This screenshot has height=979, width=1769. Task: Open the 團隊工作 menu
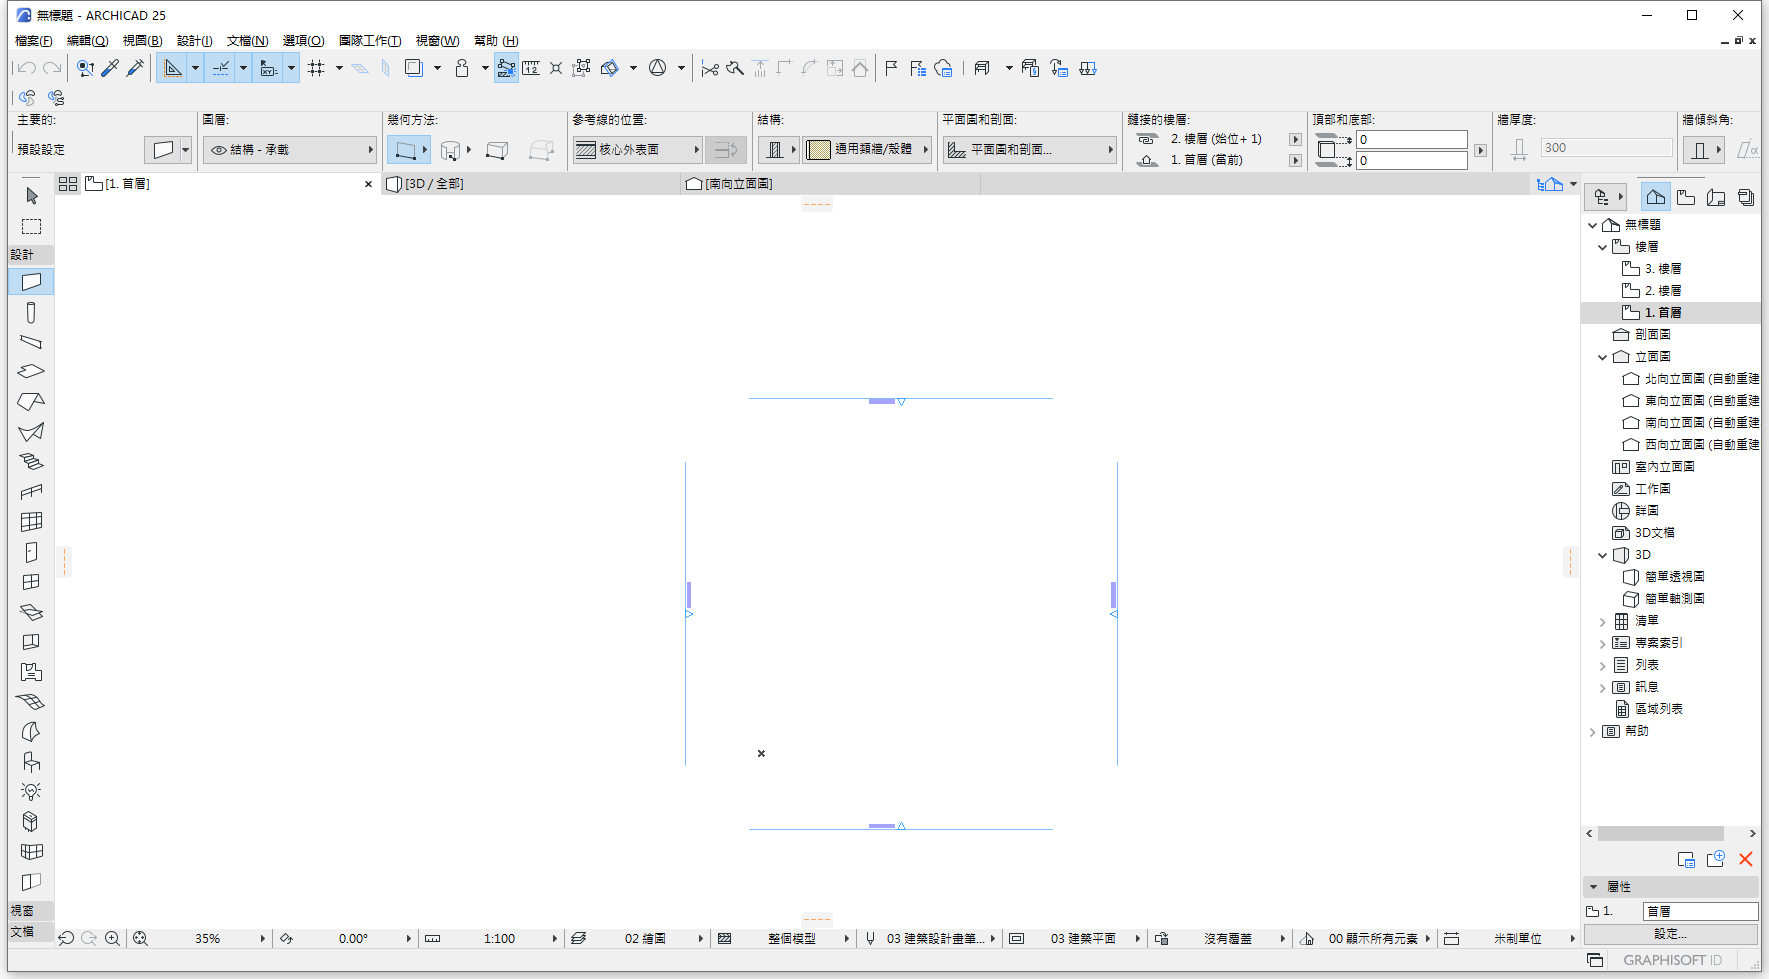(370, 41)
